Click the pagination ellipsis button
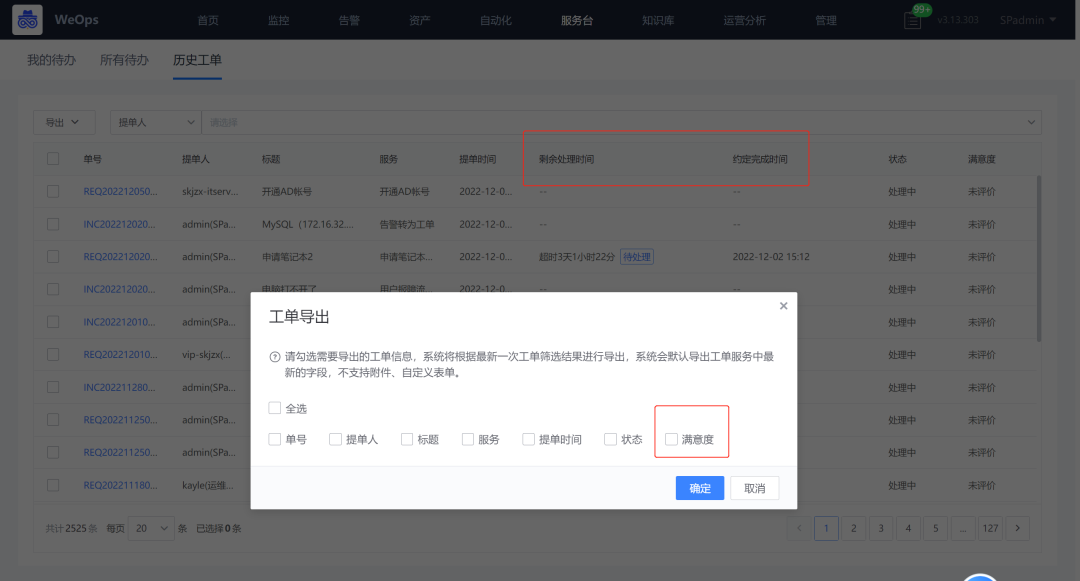This screenshot has height=581, width=1080. pyautogui.click(x=963, y=528)
